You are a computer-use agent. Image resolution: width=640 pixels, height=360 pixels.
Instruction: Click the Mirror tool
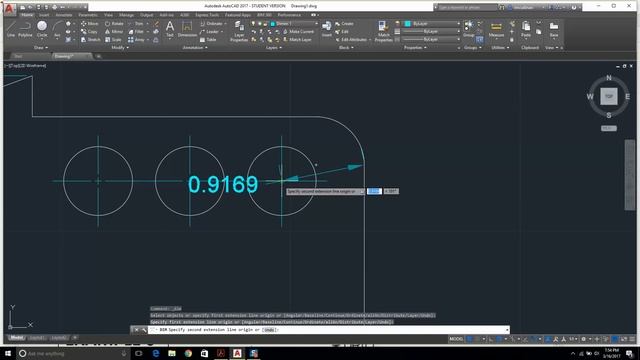113,31
